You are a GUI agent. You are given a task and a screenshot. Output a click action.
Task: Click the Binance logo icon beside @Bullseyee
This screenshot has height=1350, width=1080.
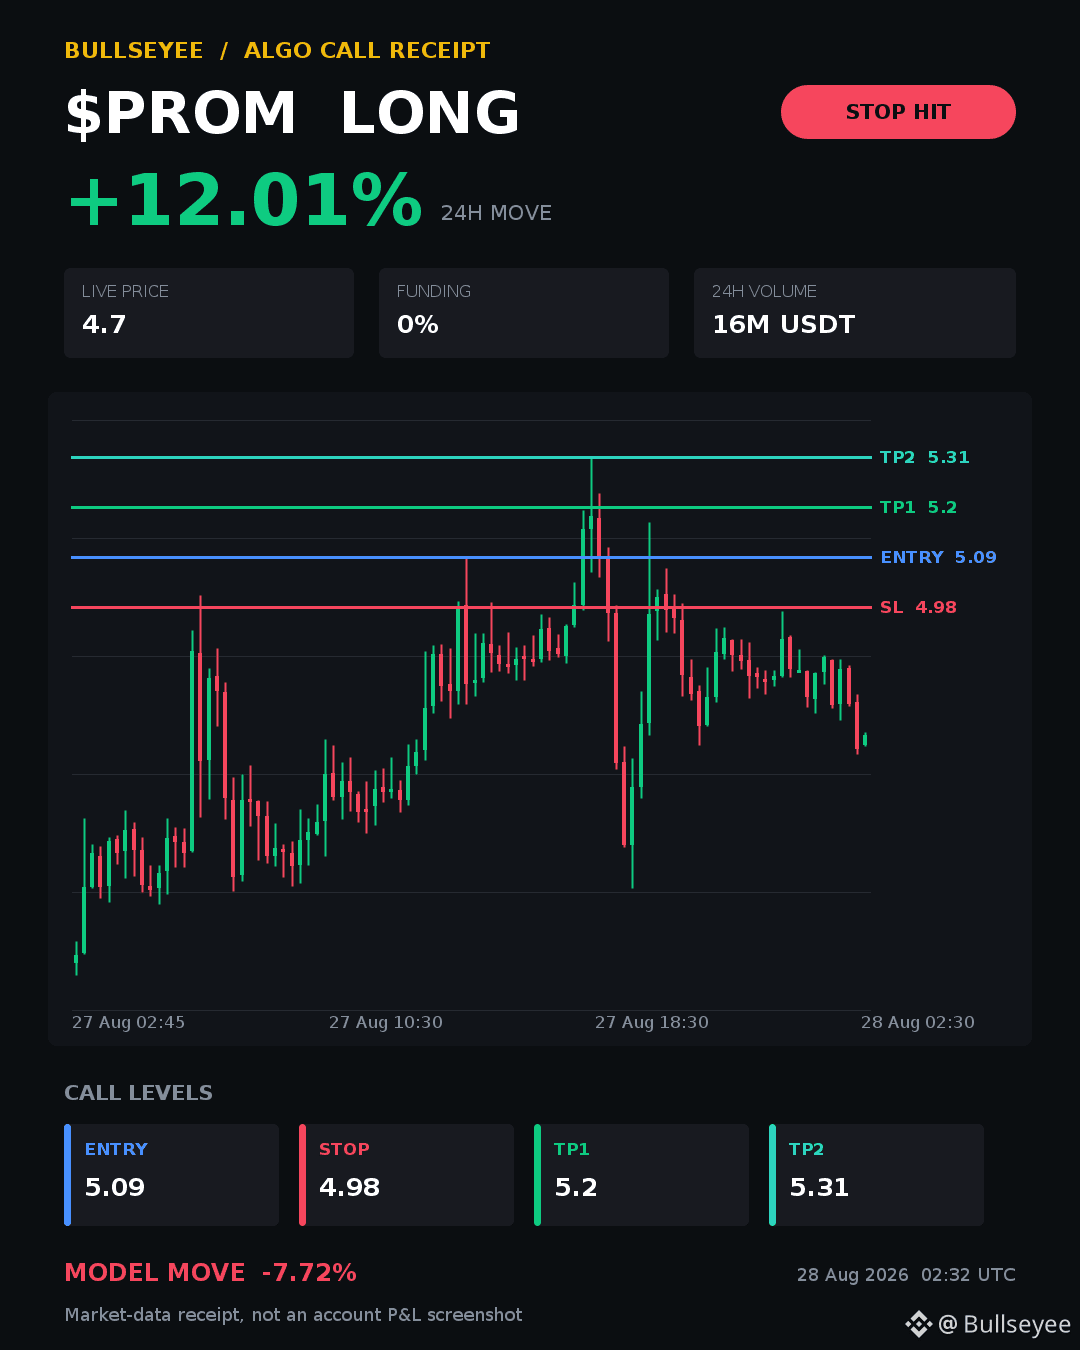[918, 1324]
